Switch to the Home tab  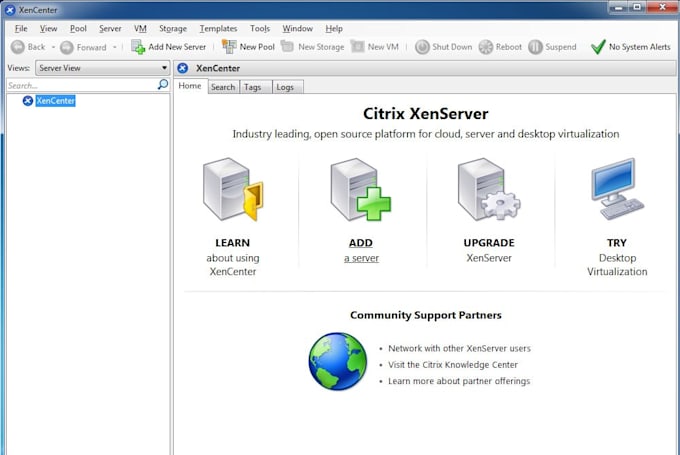190,86
